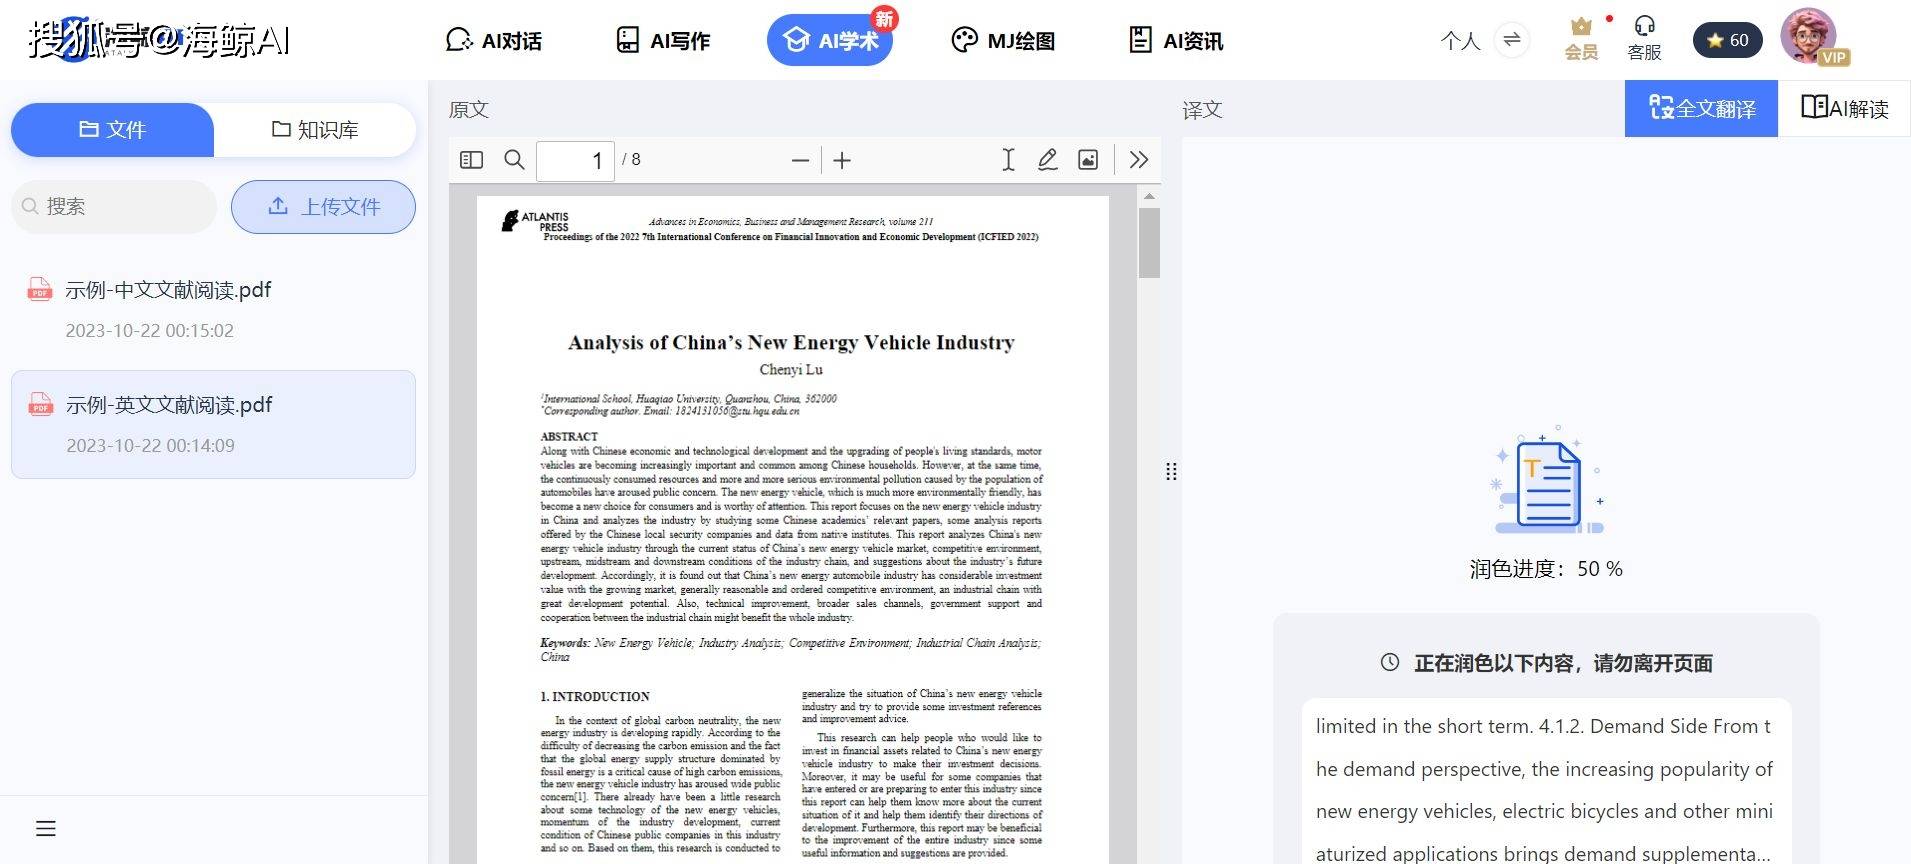Viewport: 1911px width, 864px height.
Task: Click the 全文翻译 full translation button
Action: (x=1701, y=108)
